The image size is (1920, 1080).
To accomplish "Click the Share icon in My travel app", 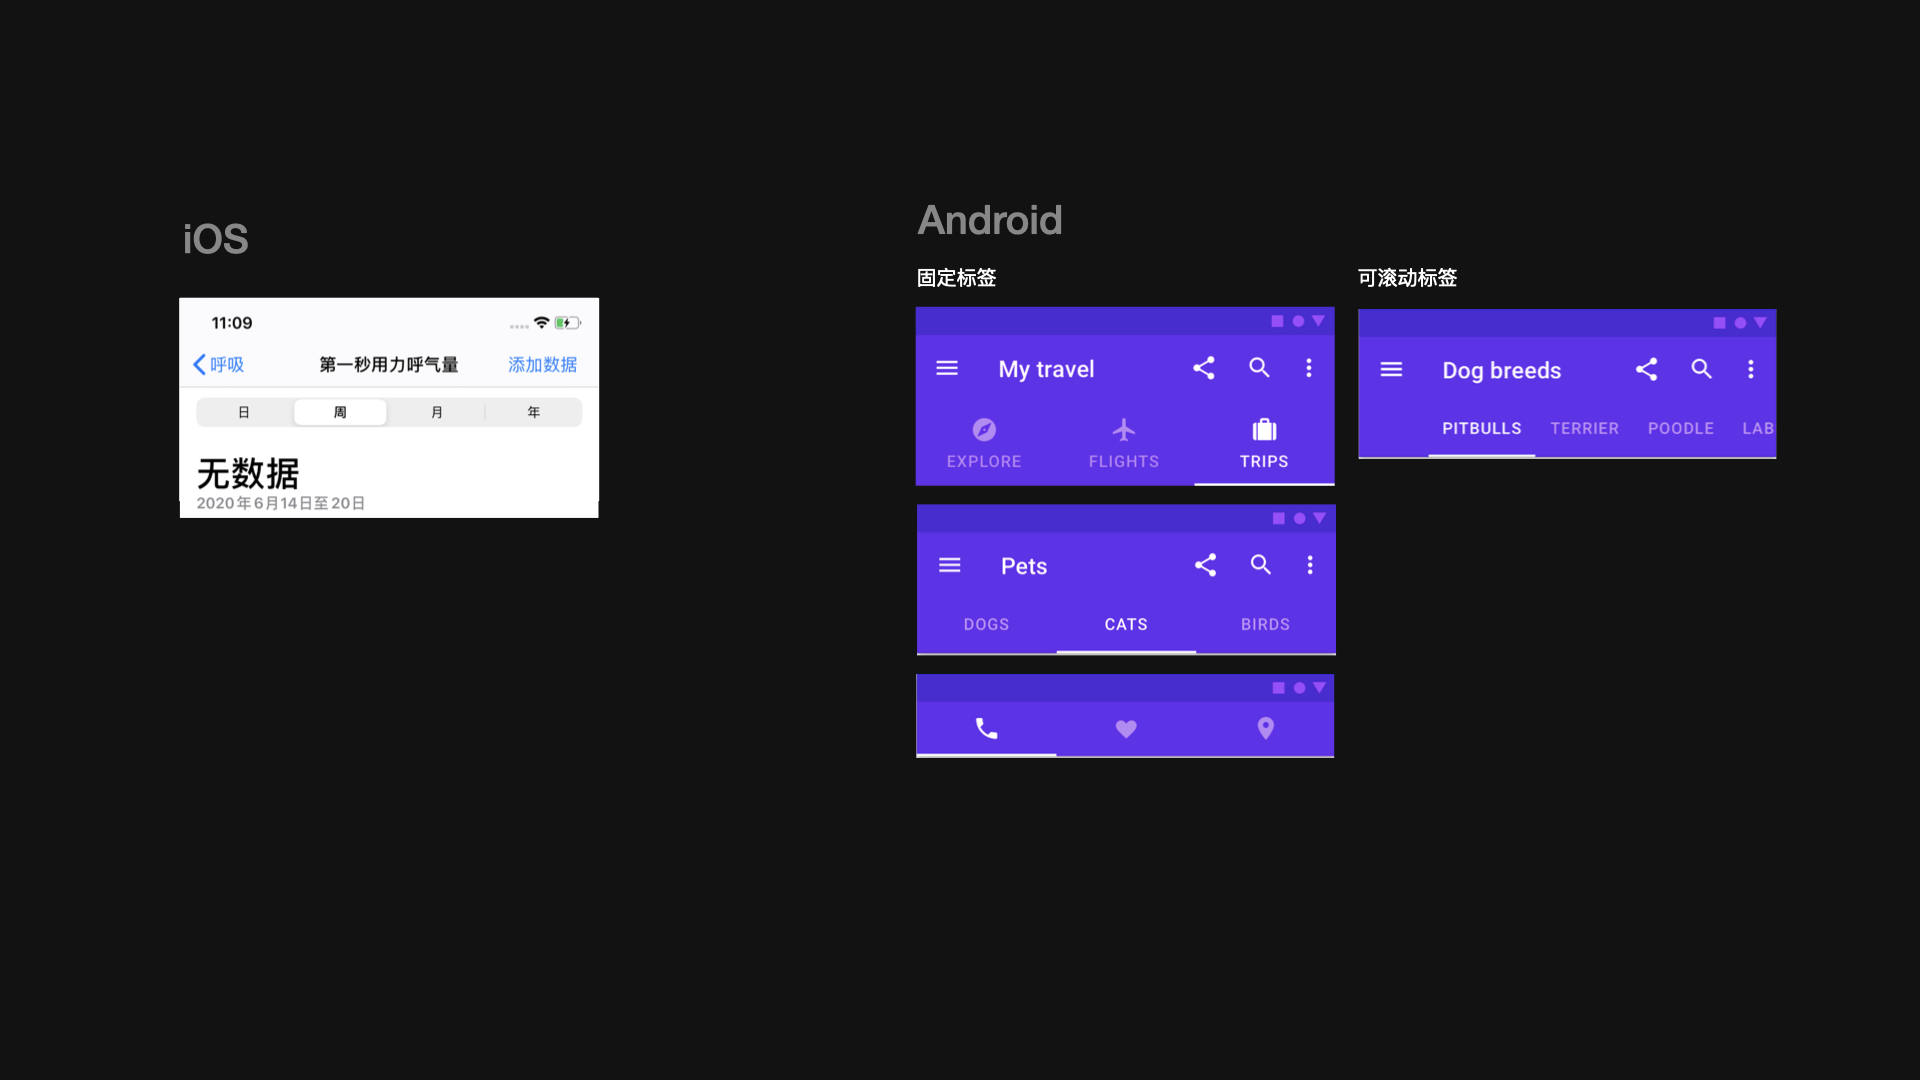I will pyautogui.click(x=1204, y=368).
